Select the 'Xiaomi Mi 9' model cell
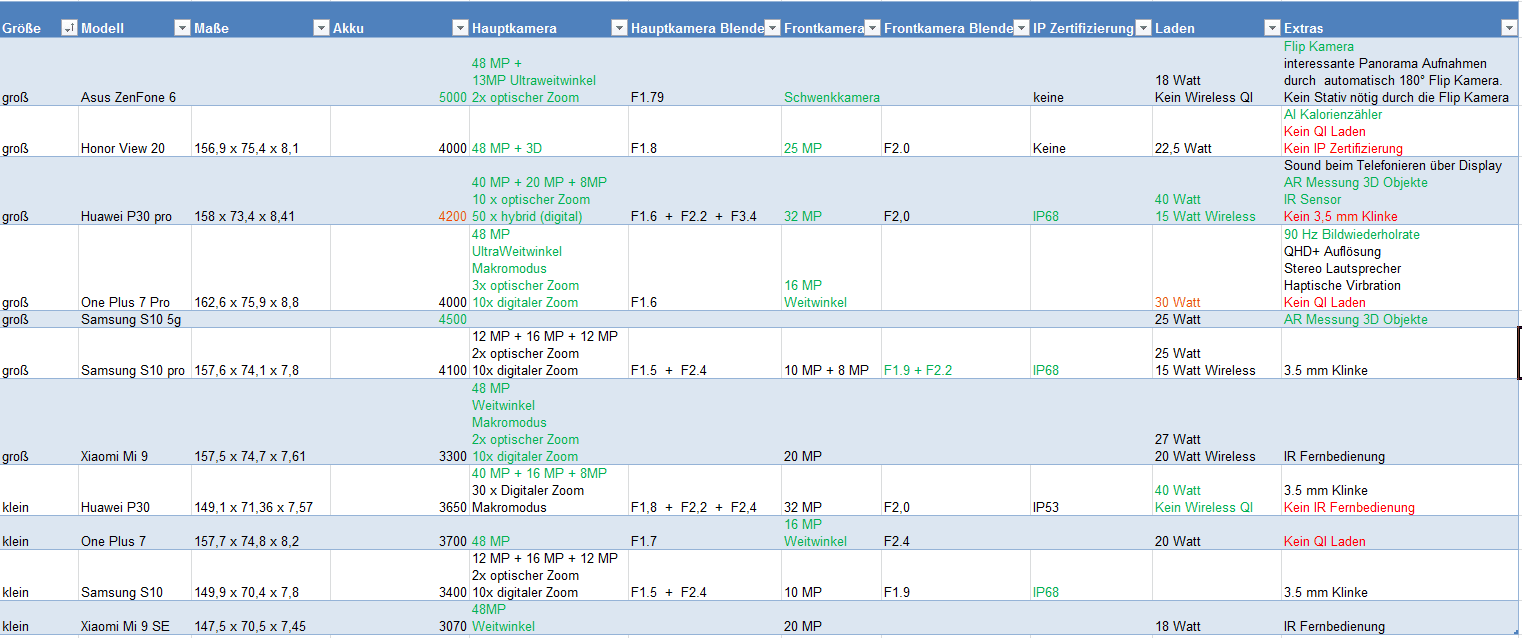 point(134,421)
